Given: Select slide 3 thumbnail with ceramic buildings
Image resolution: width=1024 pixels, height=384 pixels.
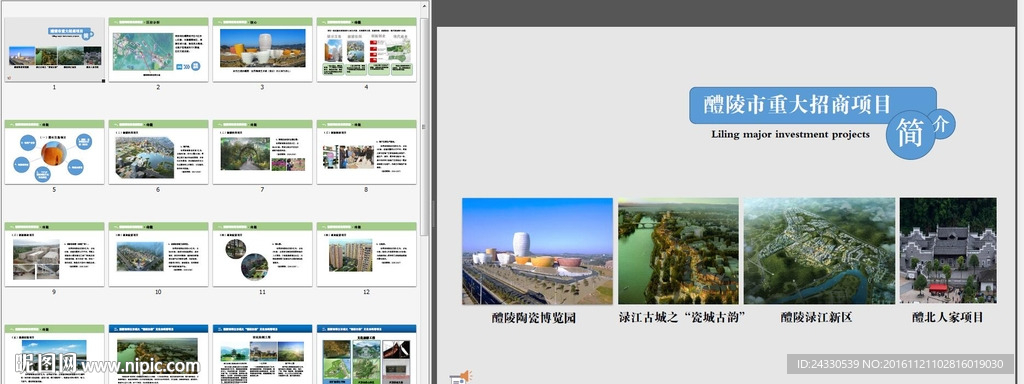Looking at the screenshot, I should point(263,50).
